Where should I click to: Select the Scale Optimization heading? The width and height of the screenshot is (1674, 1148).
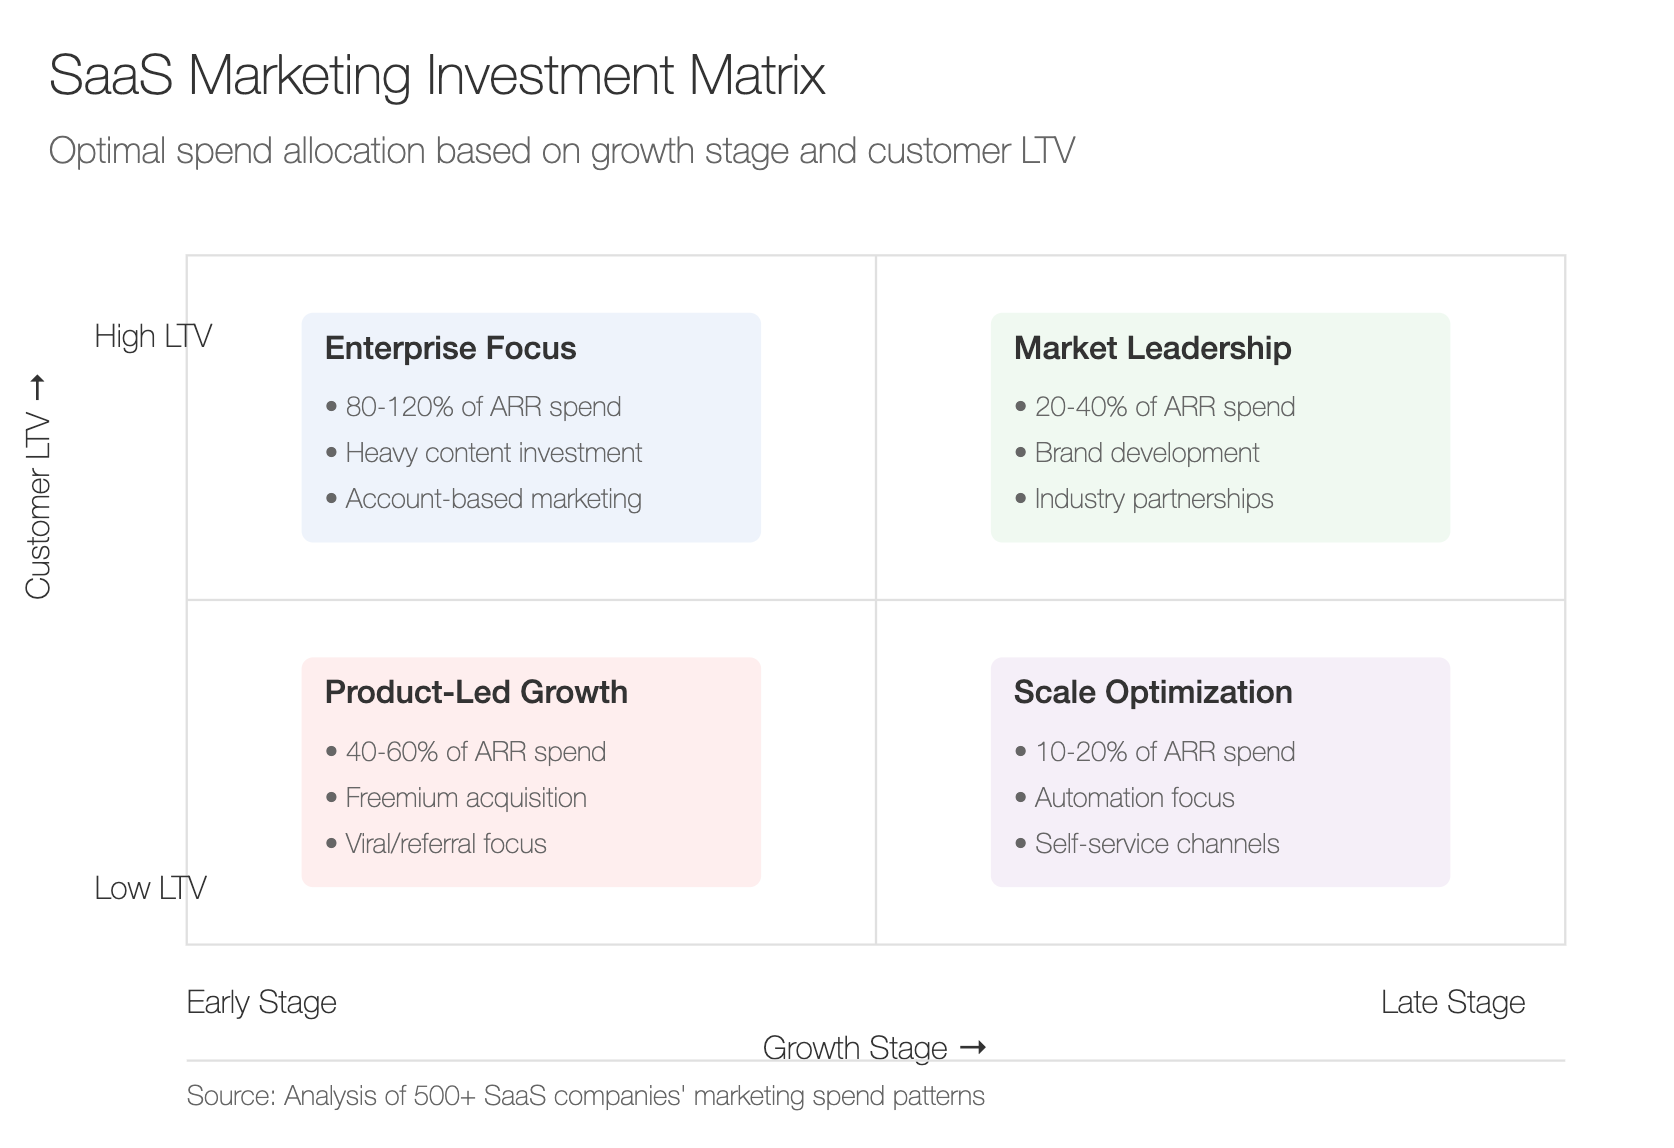coord(1153,692)
